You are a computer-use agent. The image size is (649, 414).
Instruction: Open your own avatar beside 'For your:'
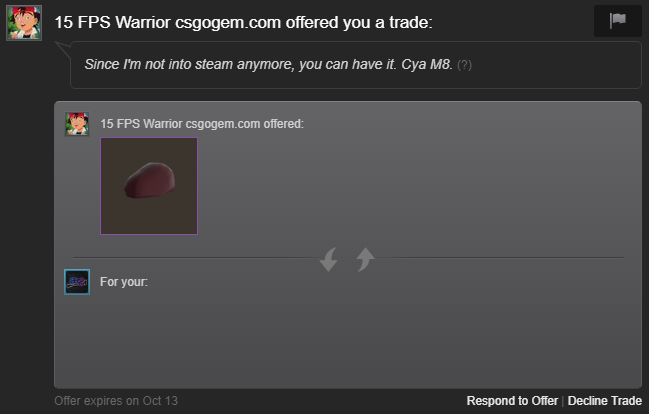coord(77,282)
